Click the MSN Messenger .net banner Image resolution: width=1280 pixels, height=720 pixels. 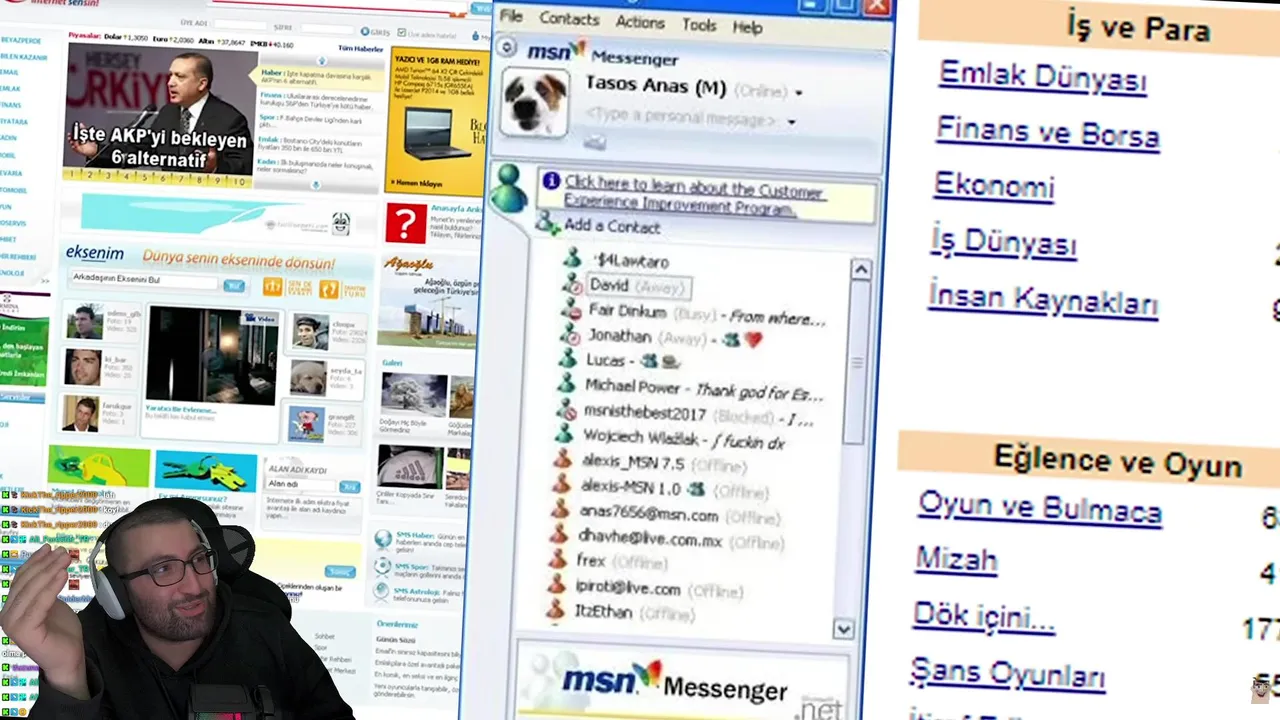pyautogui.click(x=683, y=683)
